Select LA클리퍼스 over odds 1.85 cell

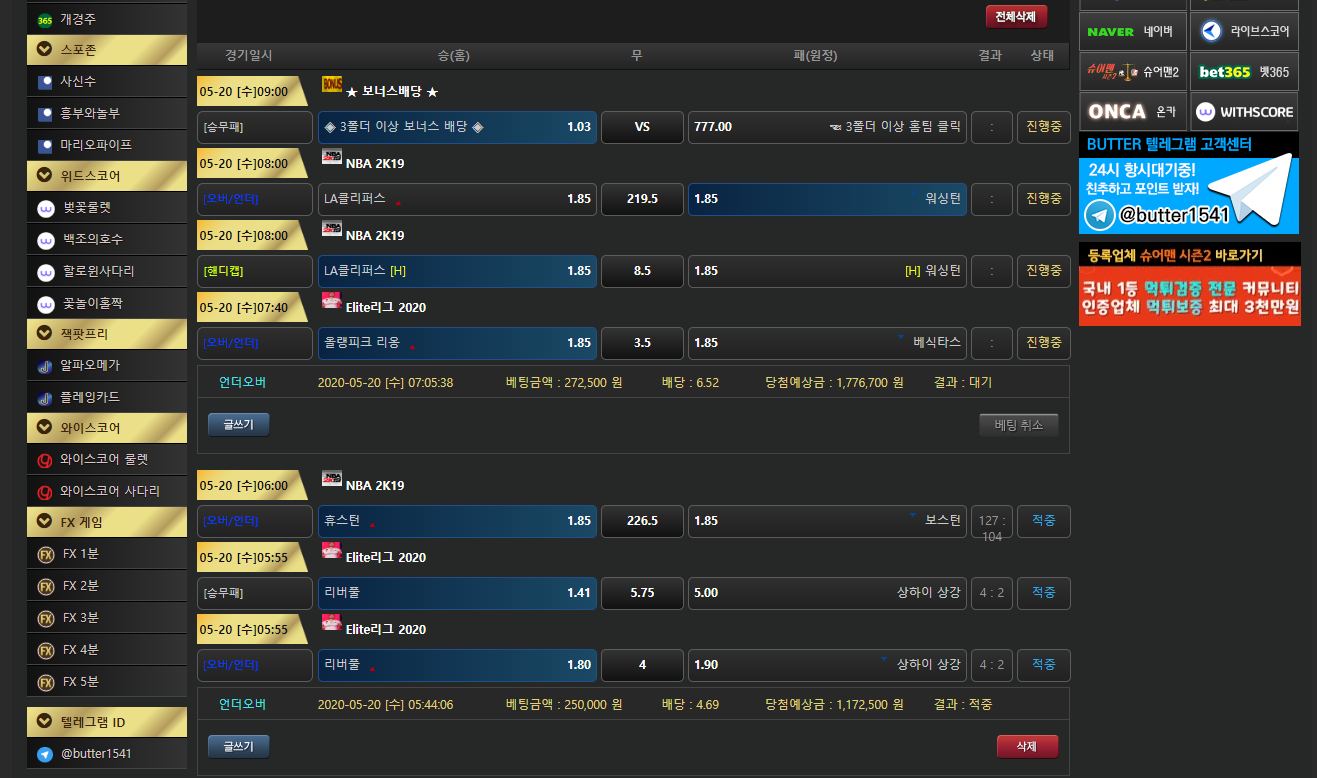[x=457, y=199]
